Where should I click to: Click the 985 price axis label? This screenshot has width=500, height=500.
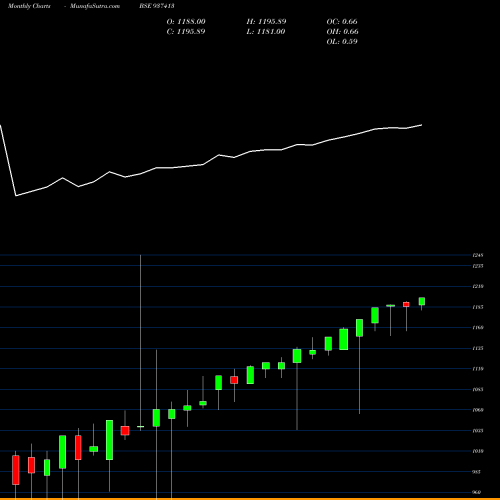click(x=477, y=472)
